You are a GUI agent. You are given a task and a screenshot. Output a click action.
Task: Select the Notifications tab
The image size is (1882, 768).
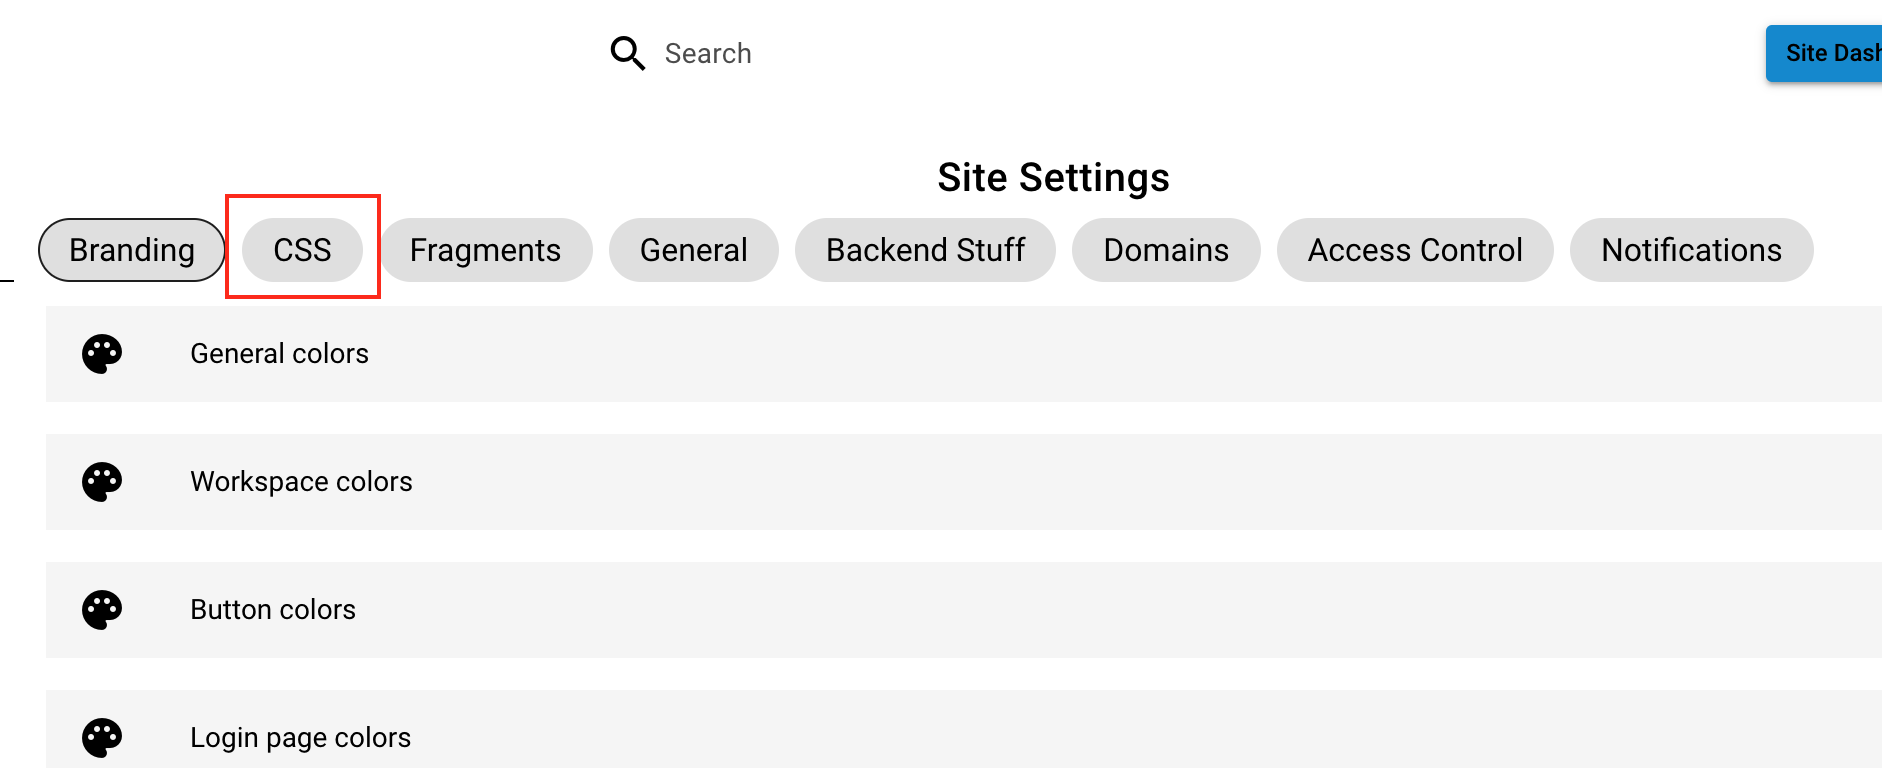[x=1691, y=250]
